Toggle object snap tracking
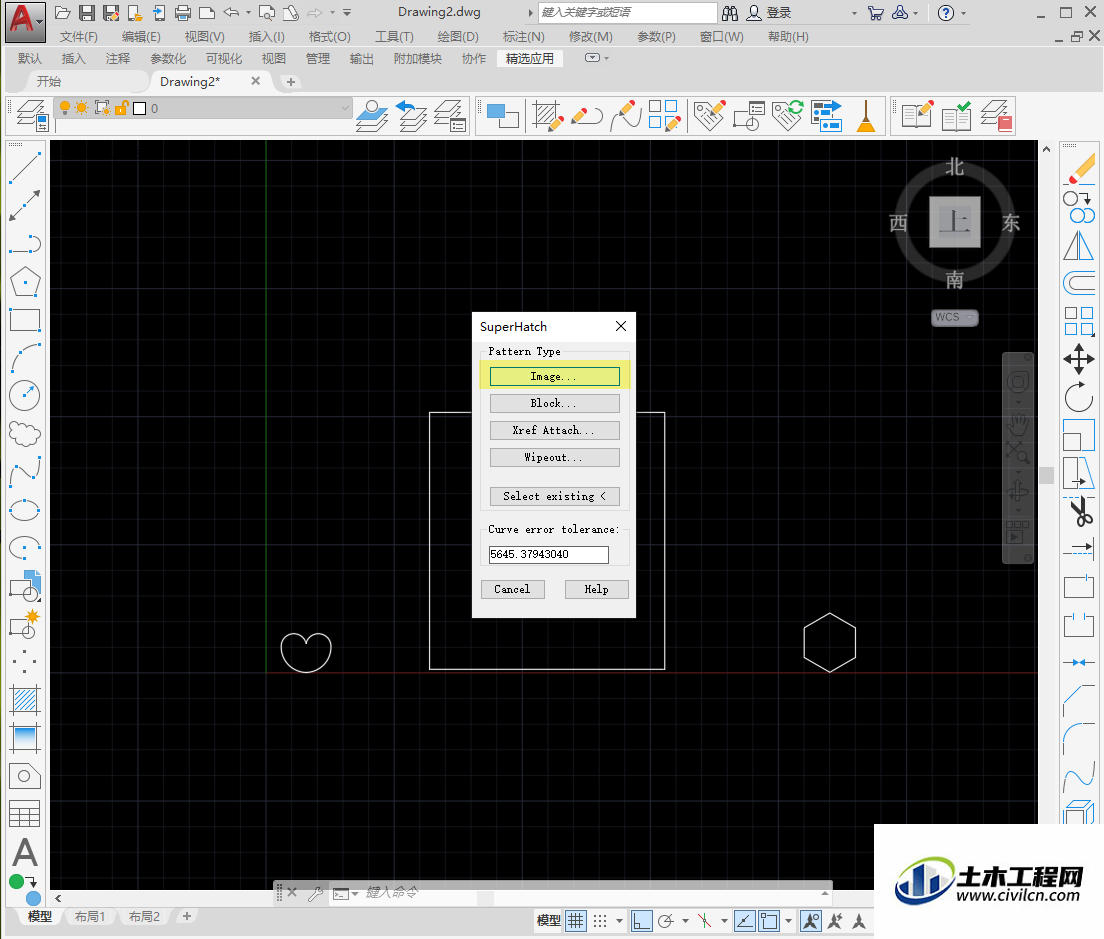This screenshot has height=939, width=1104. pyautogui.click(x=745, y=921)
